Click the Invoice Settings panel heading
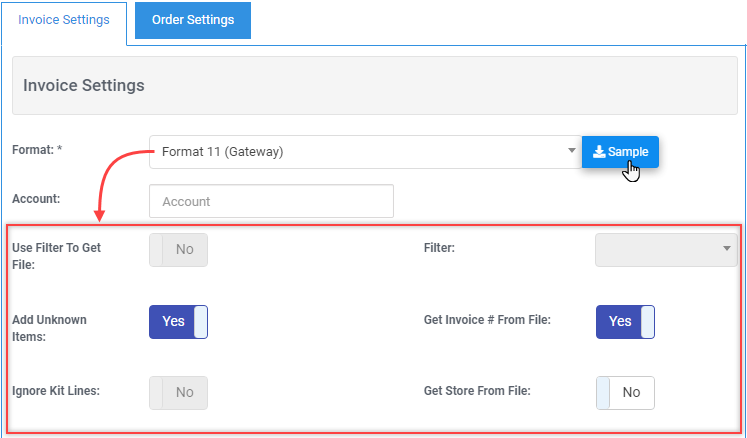The image size is (747, 438). [84, 86]
